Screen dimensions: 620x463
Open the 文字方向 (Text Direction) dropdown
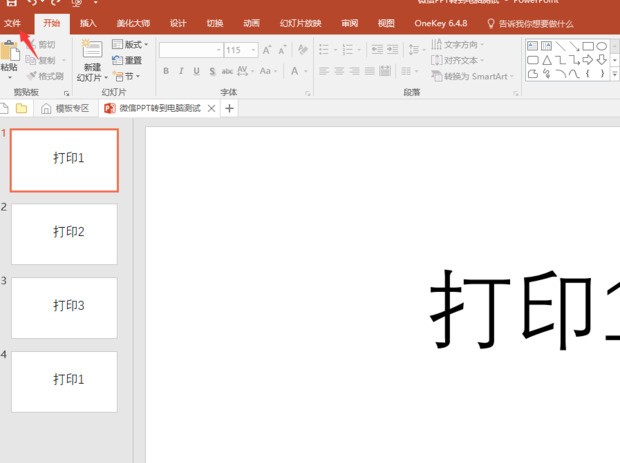459,45
